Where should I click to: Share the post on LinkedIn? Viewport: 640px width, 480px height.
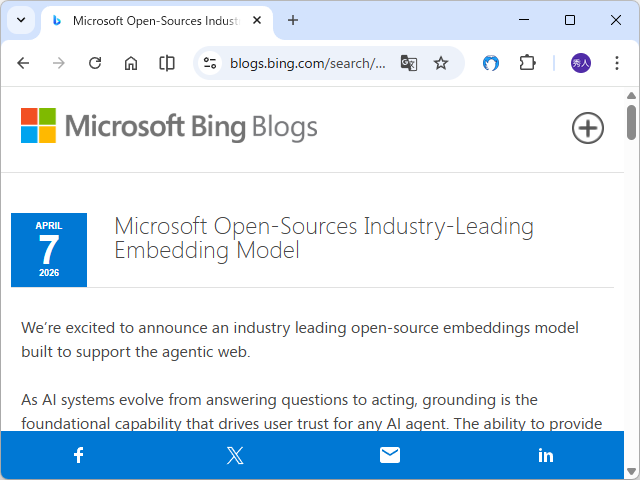(x=546, y=455)
